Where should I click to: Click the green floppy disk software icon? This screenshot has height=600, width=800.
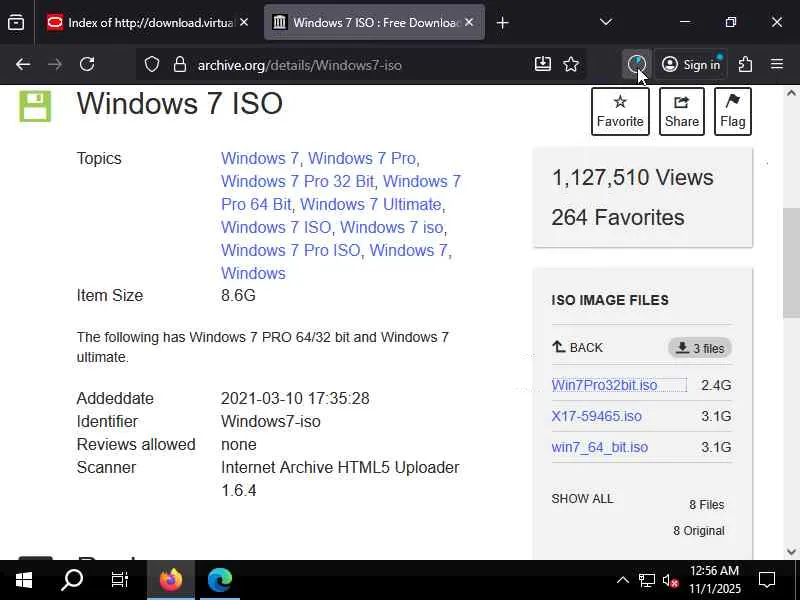[x=35, y=106]
